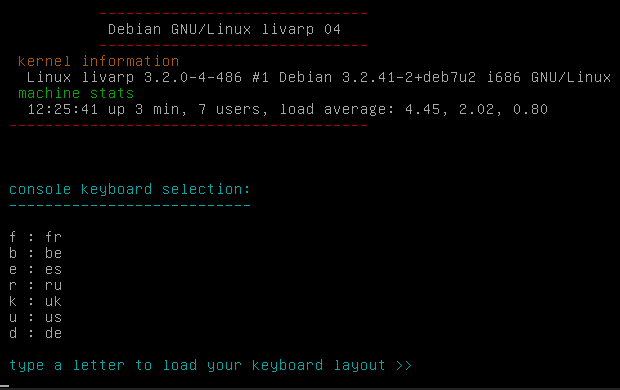
Task: Click the 'de' keyboard layout line
Action: pyautogui.click(x=35, y=333)
